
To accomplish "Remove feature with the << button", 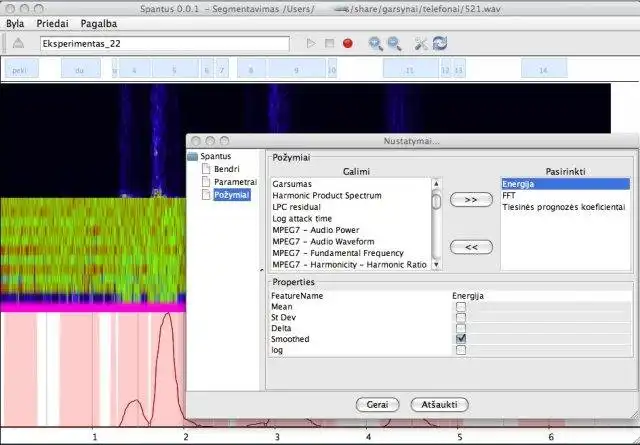I will point(471,246).
